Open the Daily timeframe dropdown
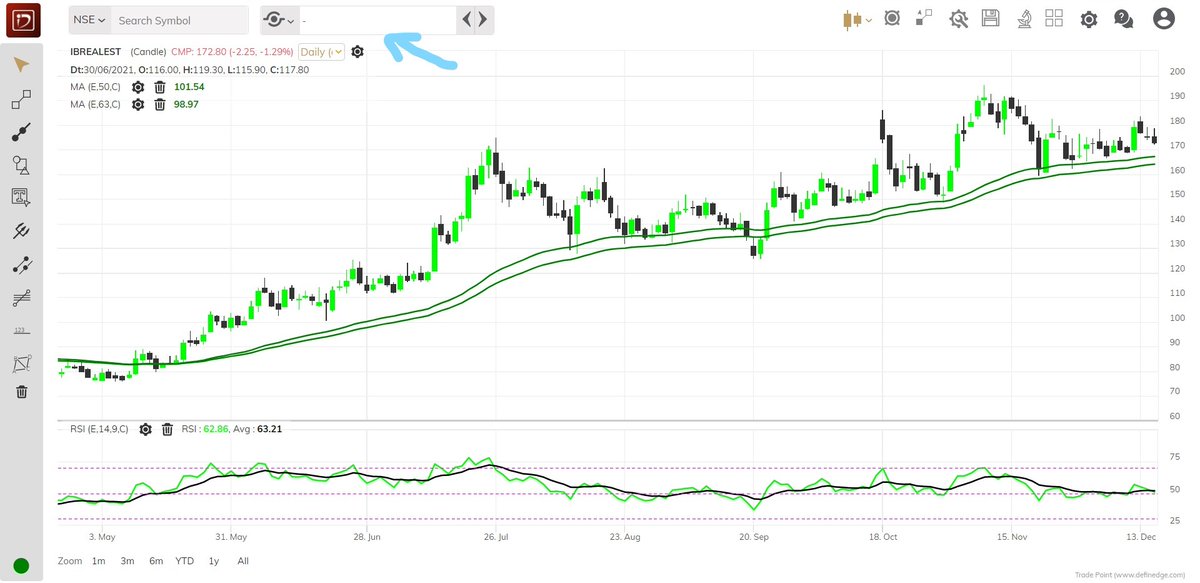Viewport: 1200px width, 583px height. pyautogui.click(x=322, y=51)
